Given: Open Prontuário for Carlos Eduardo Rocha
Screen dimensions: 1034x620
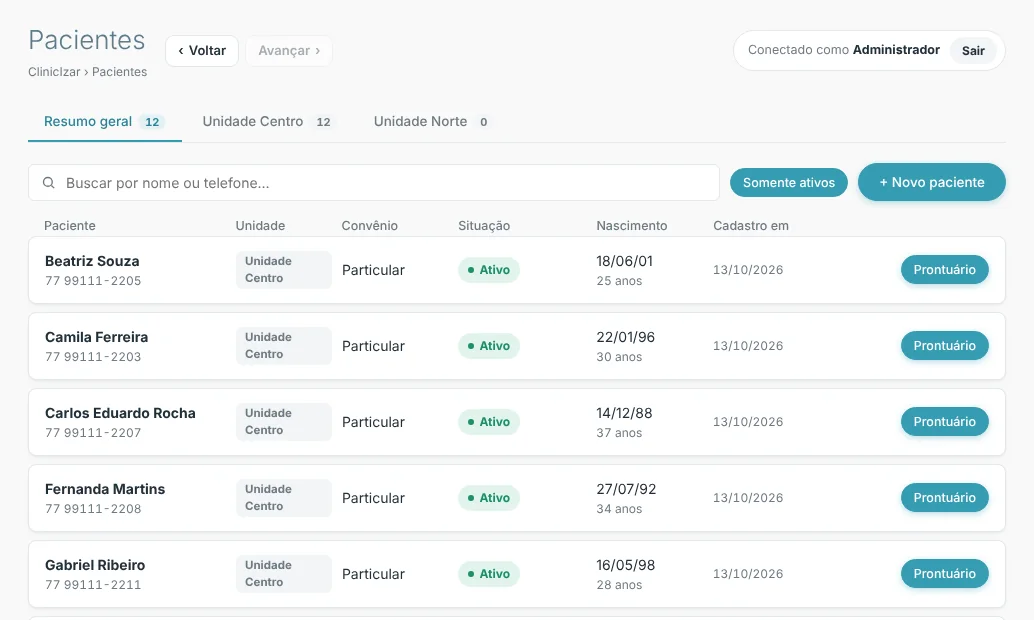Looking at the screenshot, I should (944, 421).
